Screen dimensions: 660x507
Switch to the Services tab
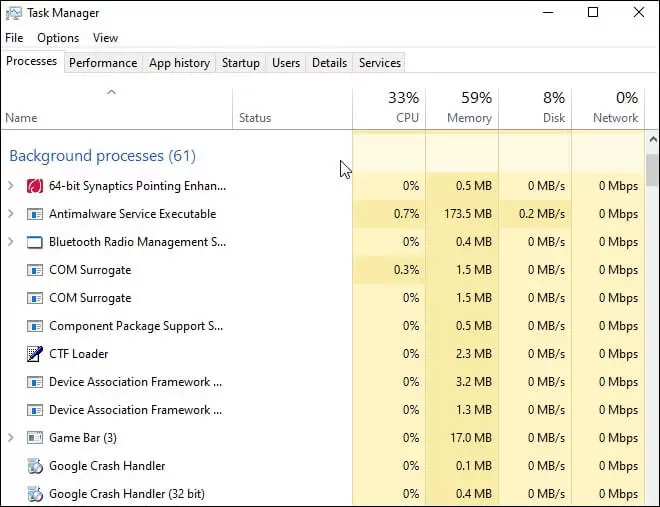tap(380, 63)
